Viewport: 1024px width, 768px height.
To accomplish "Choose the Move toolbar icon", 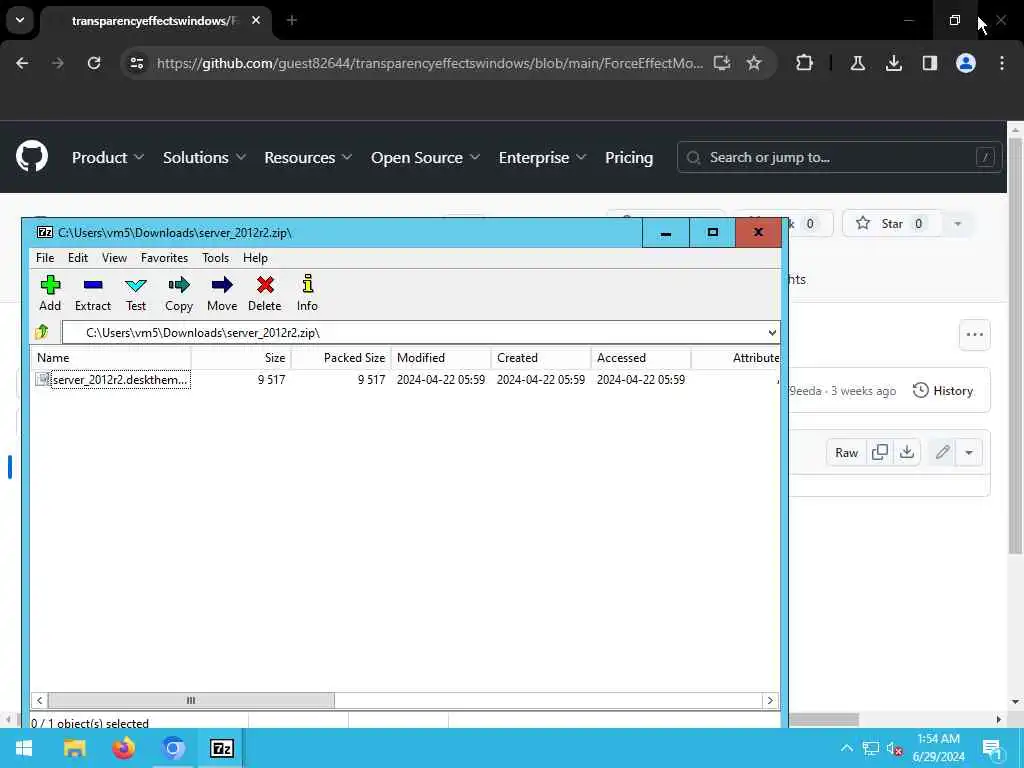I will point(222,293).
